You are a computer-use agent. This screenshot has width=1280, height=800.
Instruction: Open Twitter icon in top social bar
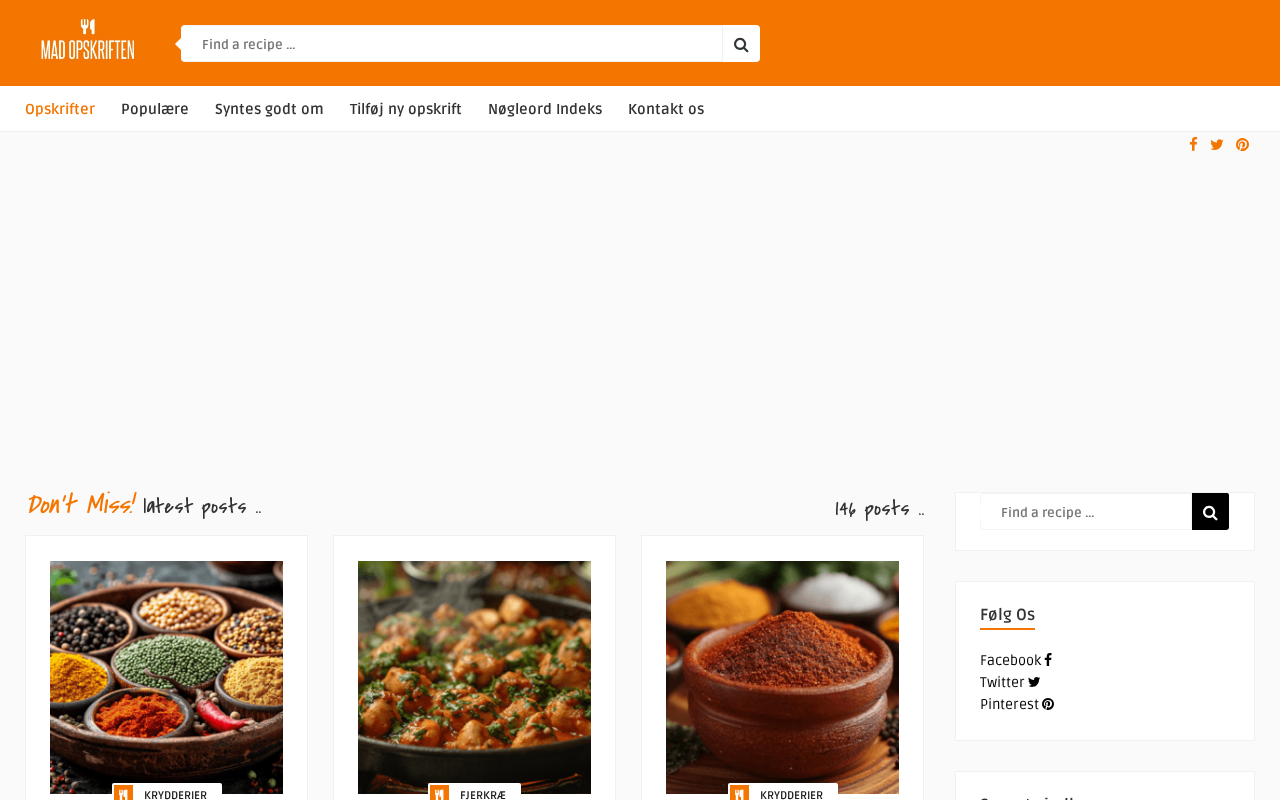[x=1217, y=145]
